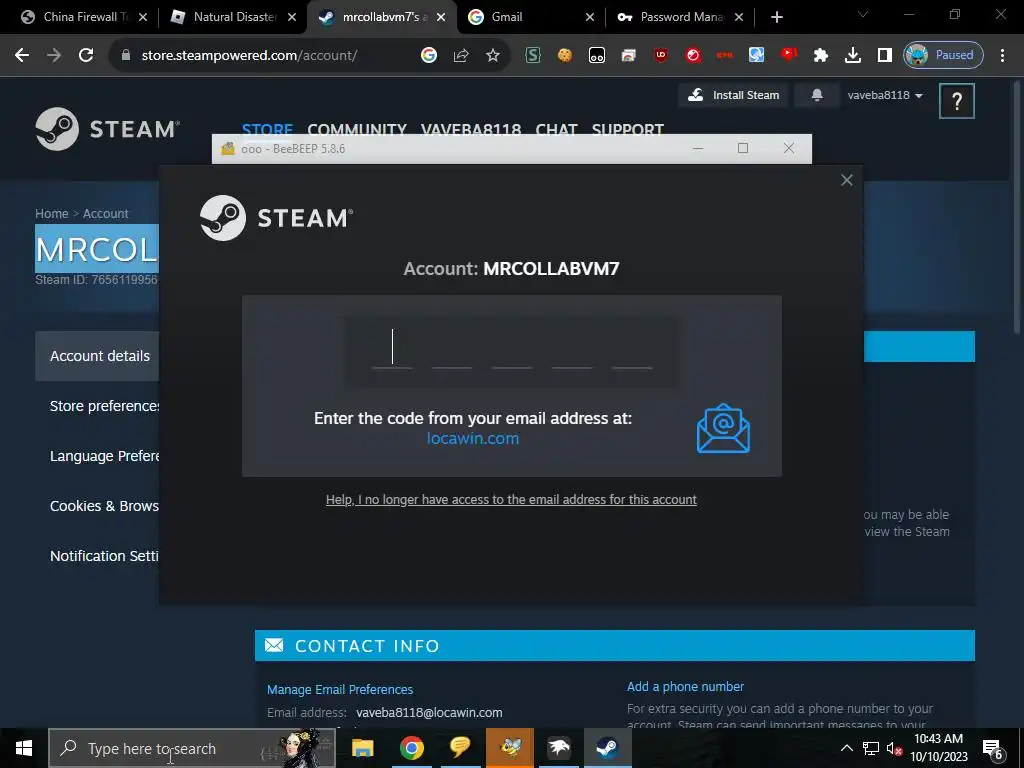Viewport: 1024px width, 768px height.
Task: Click the muted volume tray icon
Action: click(893, 748)
